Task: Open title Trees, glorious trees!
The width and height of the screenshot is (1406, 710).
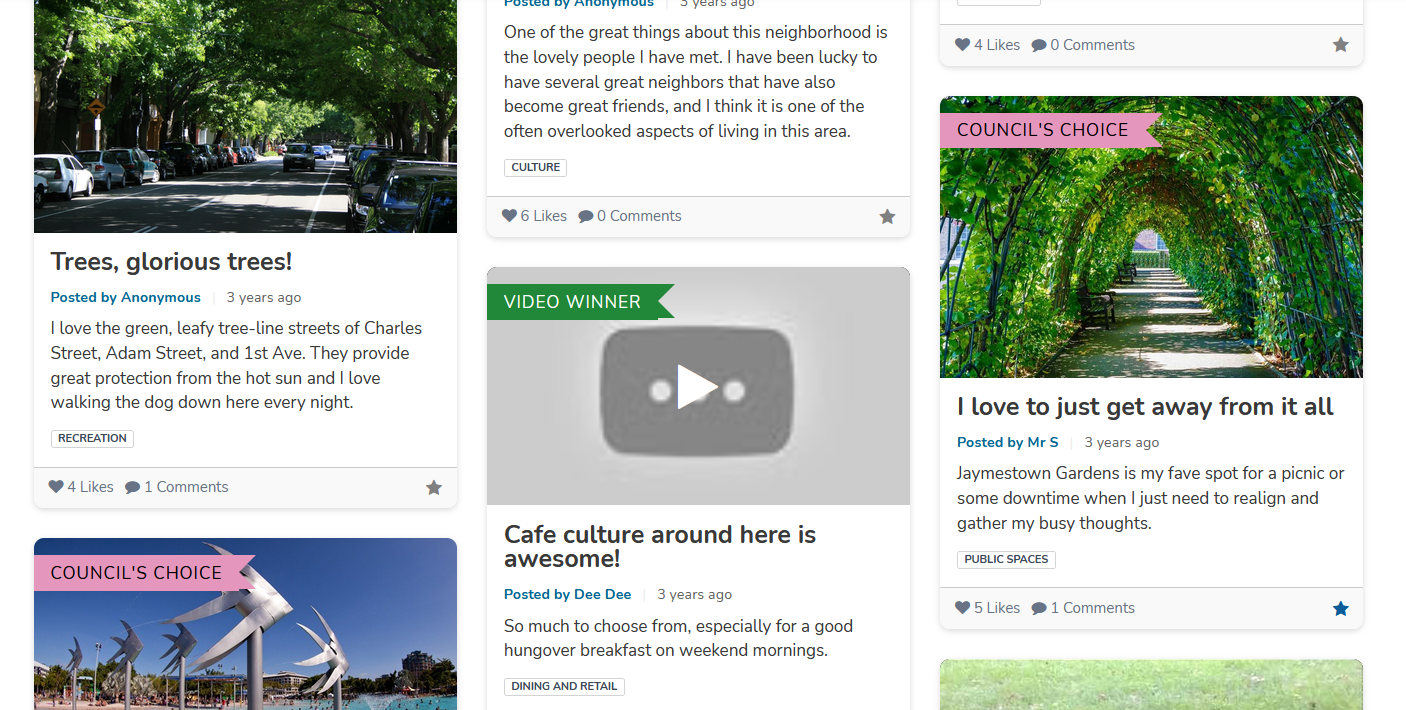Action: 171,262
